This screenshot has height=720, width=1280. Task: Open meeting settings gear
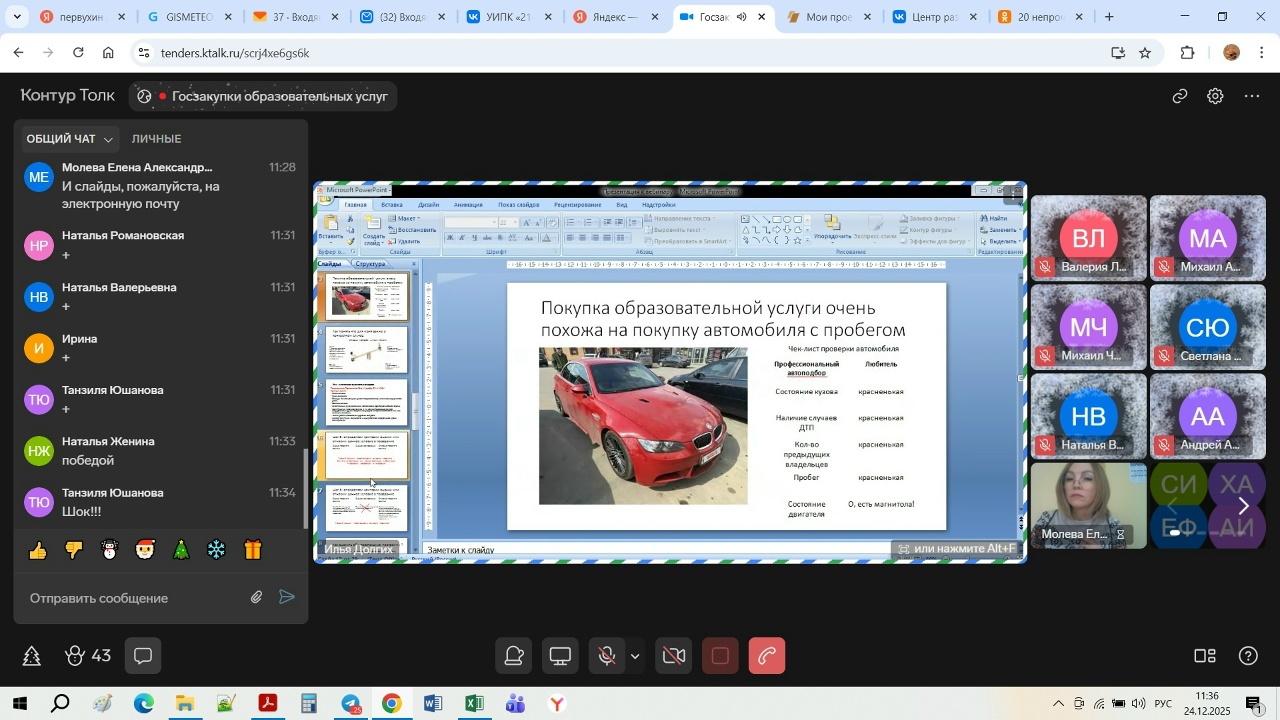coord(1215,97)
